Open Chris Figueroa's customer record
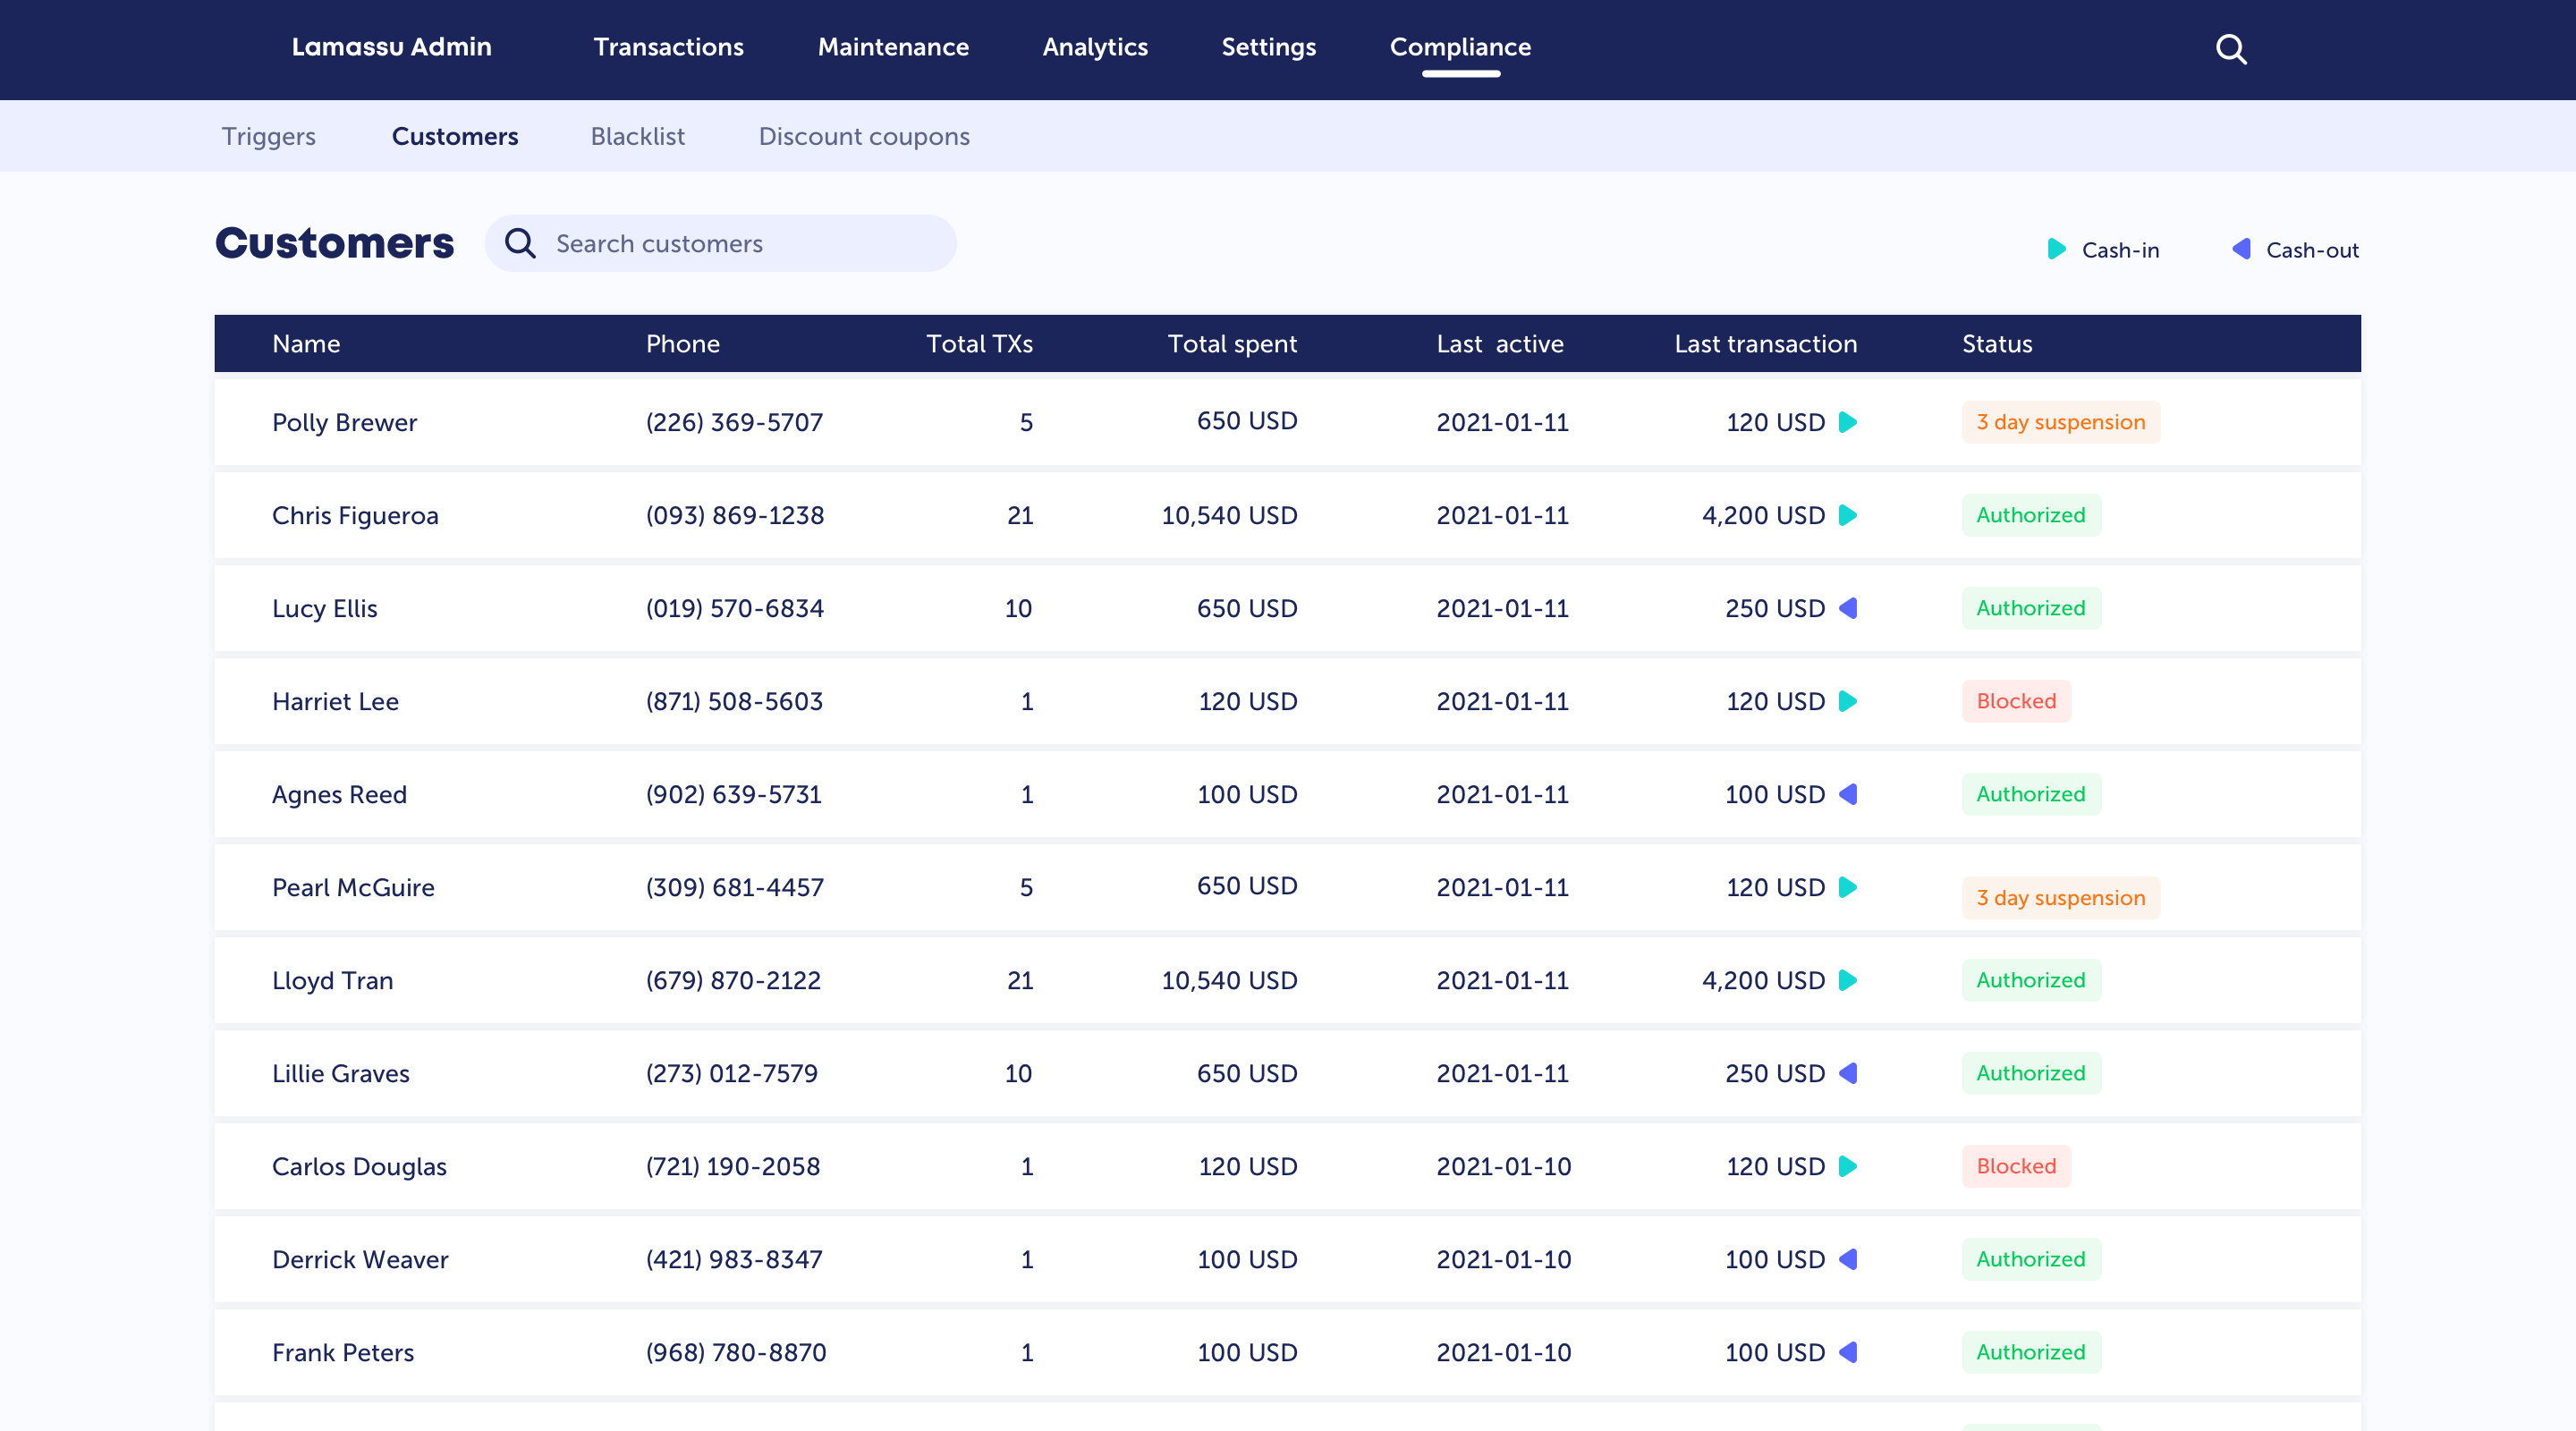 pos(355,515)
